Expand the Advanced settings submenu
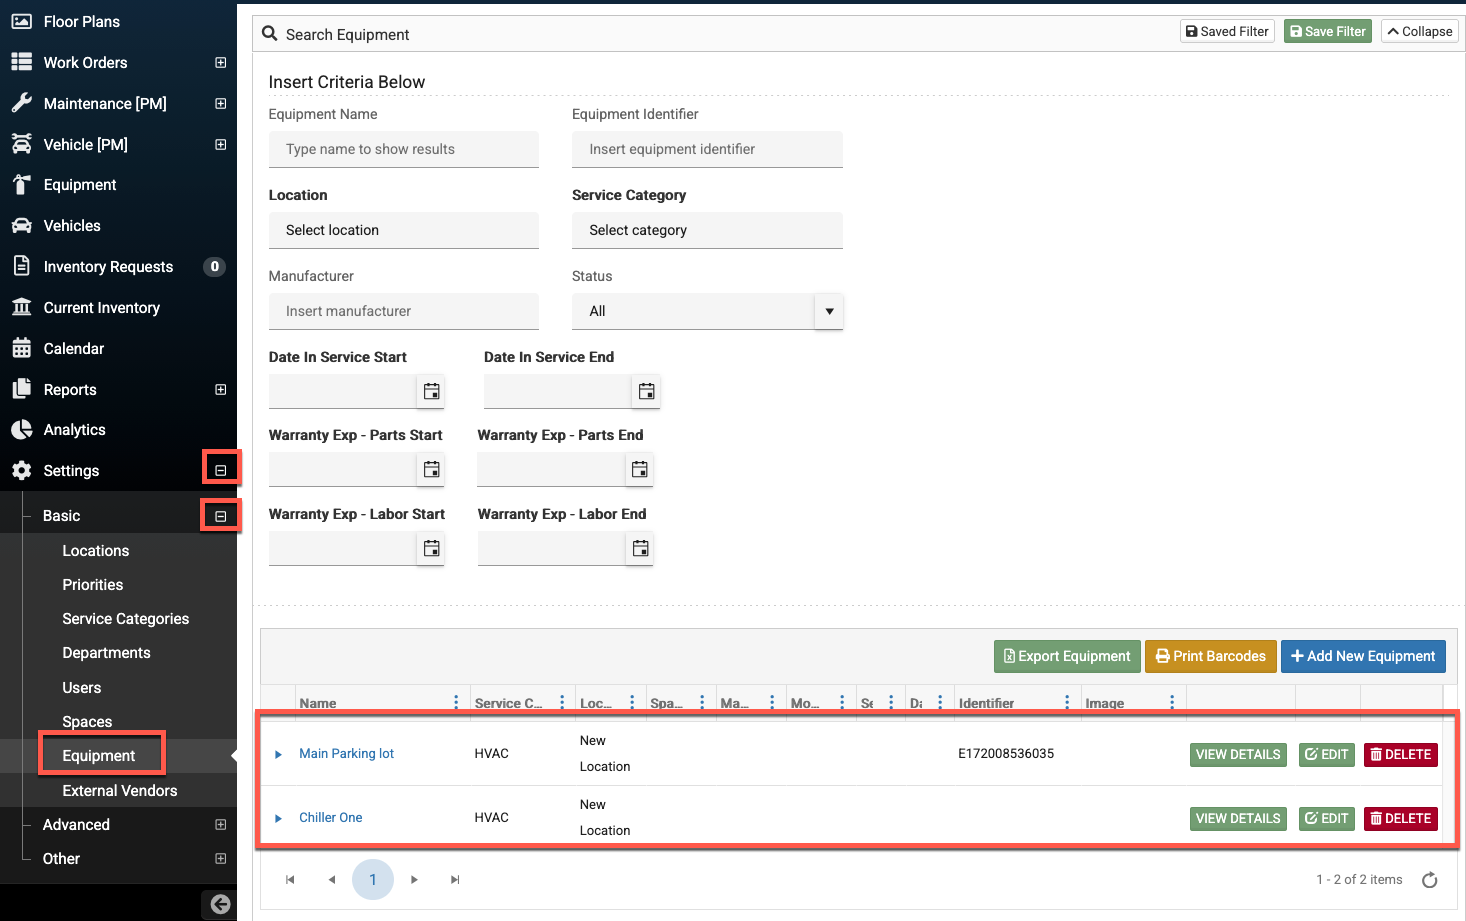This screenshot has height=921, width=1466. (x=221, y=825)
